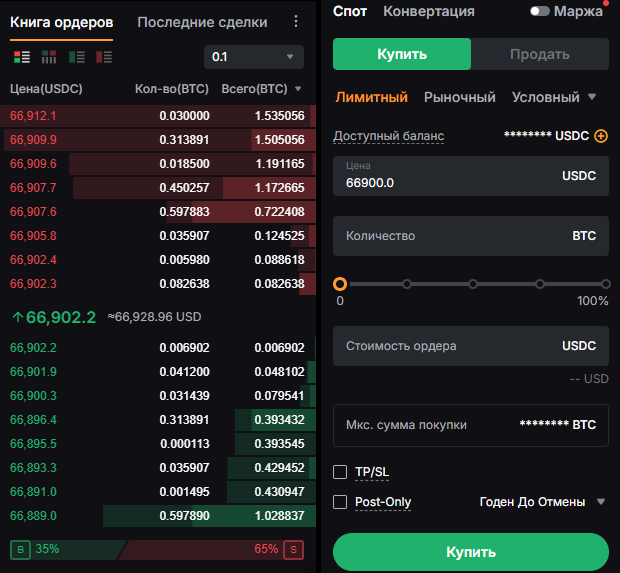This screenshot has width=620, height=573.
Task: Switch to the depth-columns order book layout icon
Action: pos(49,57)
